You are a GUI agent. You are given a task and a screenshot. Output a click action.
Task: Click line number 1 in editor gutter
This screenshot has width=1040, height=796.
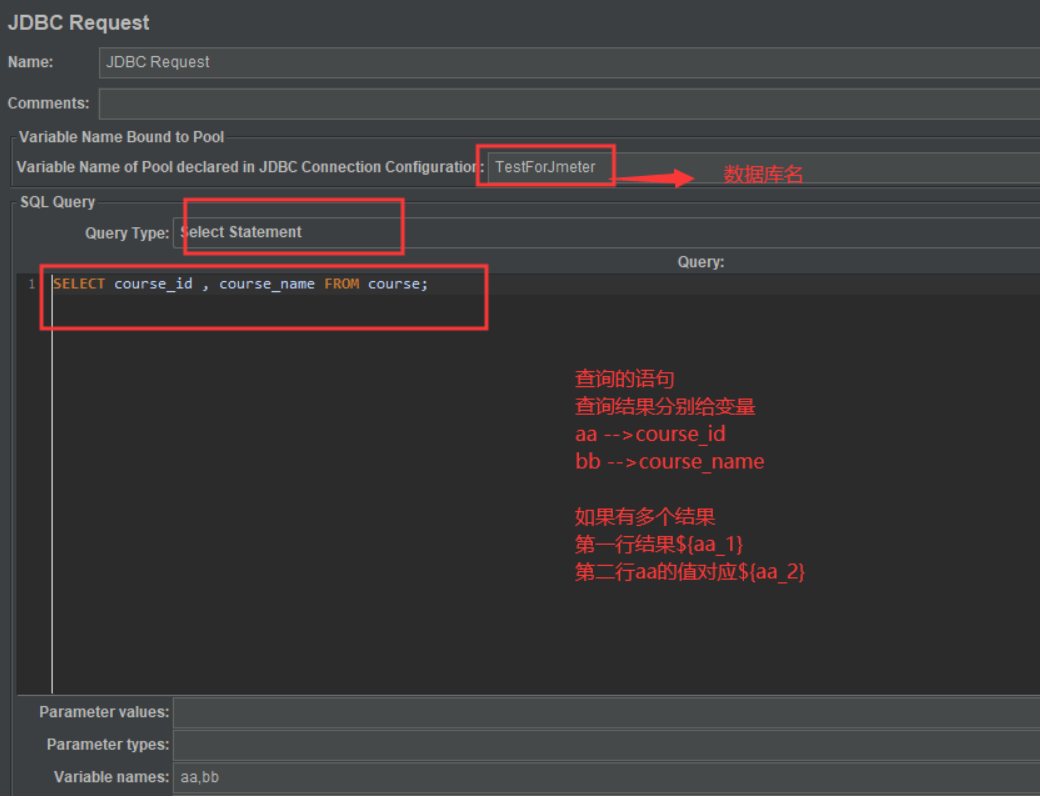(32, 284)
